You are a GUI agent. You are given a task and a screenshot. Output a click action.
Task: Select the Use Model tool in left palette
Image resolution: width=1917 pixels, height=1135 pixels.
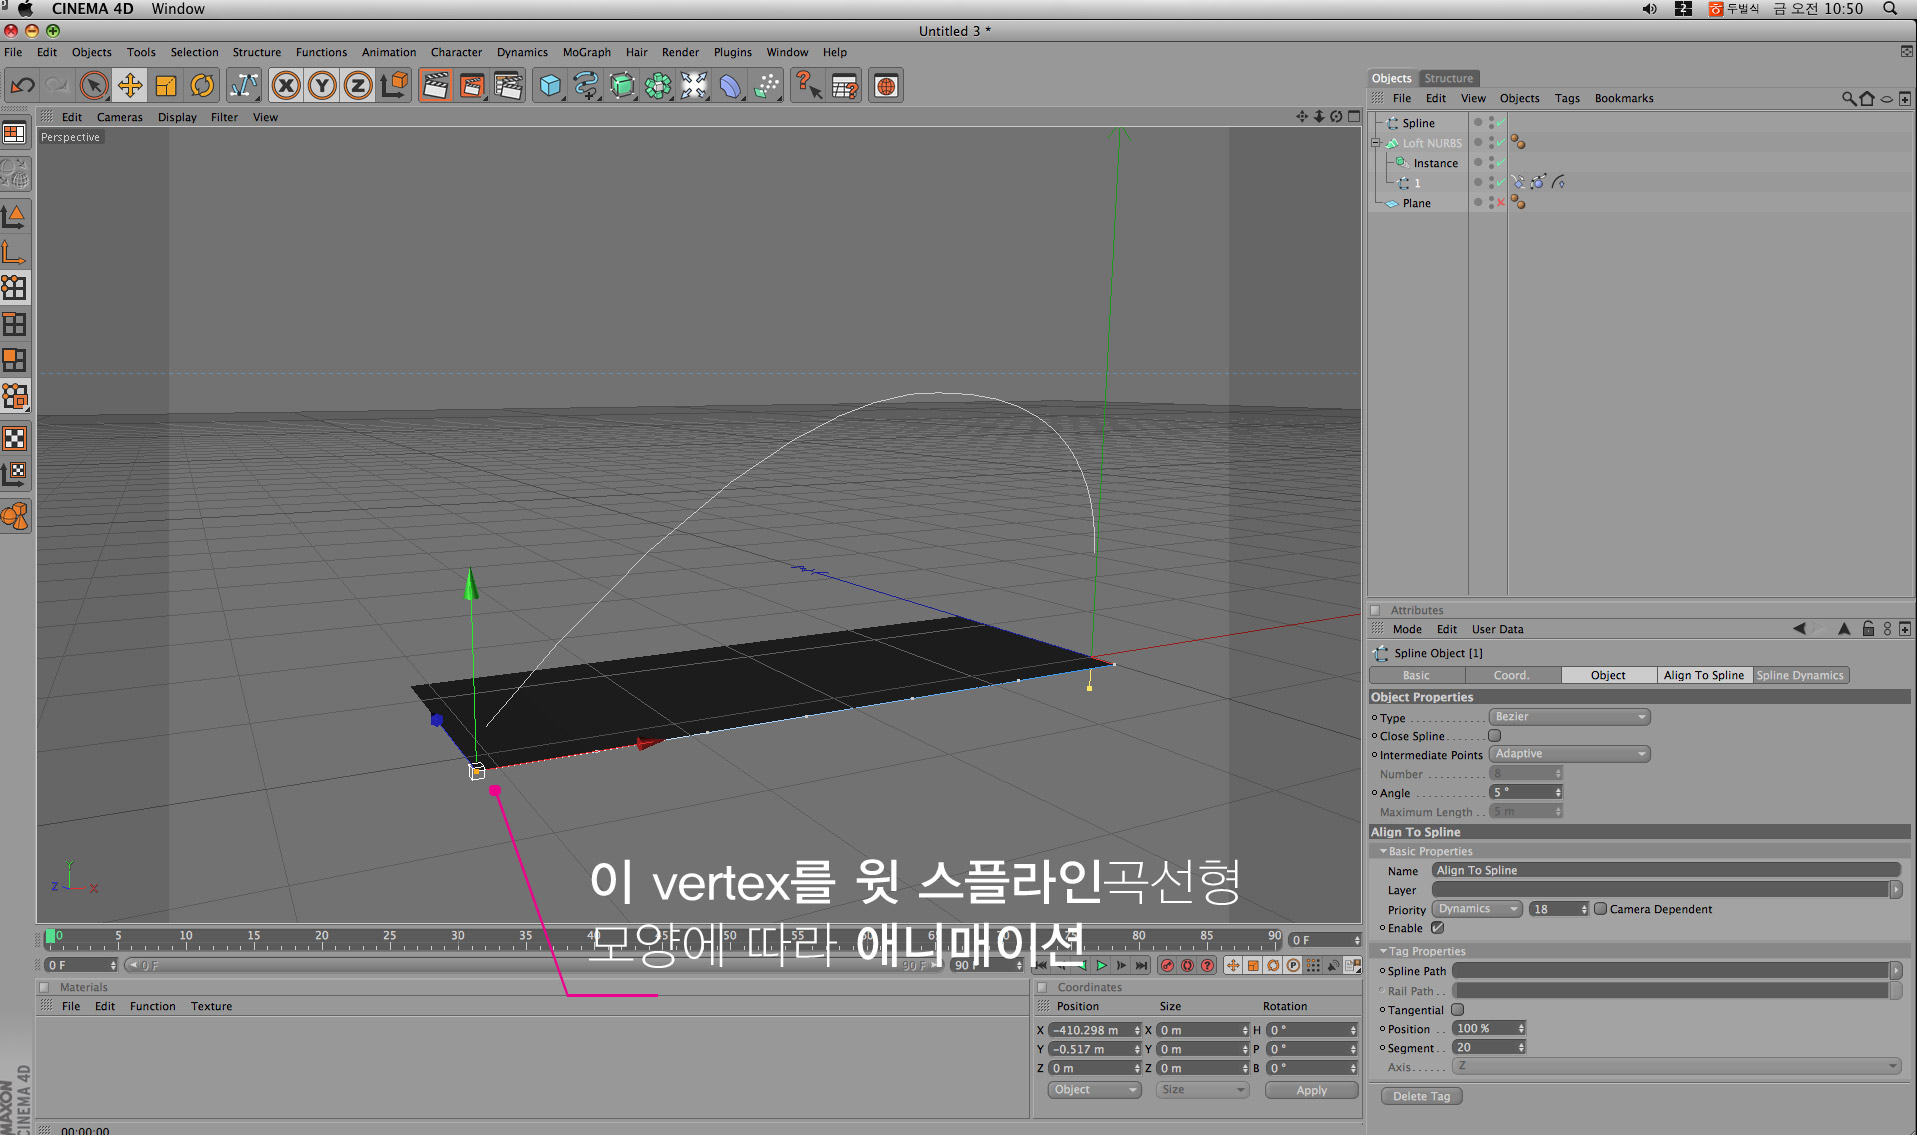click(15, 216)
